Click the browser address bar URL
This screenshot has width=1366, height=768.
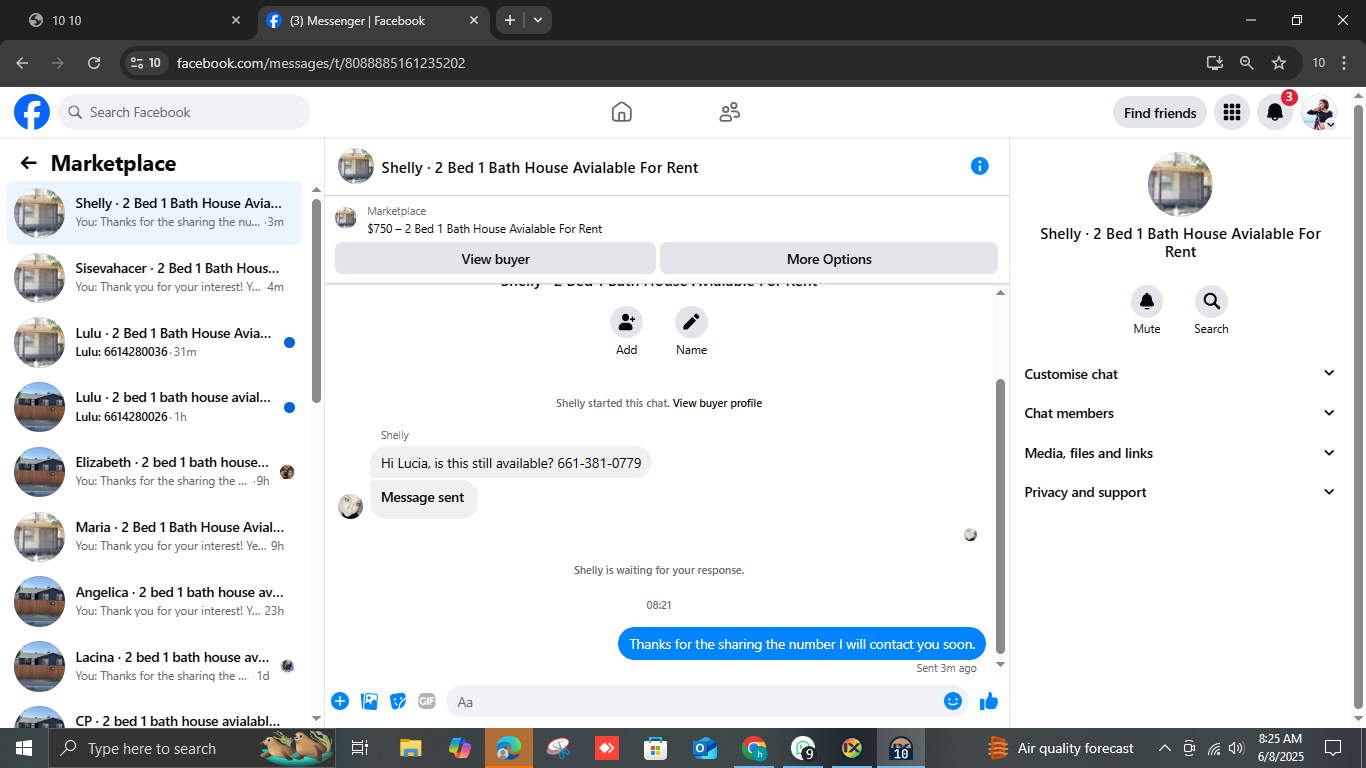[x=321, y=63]
